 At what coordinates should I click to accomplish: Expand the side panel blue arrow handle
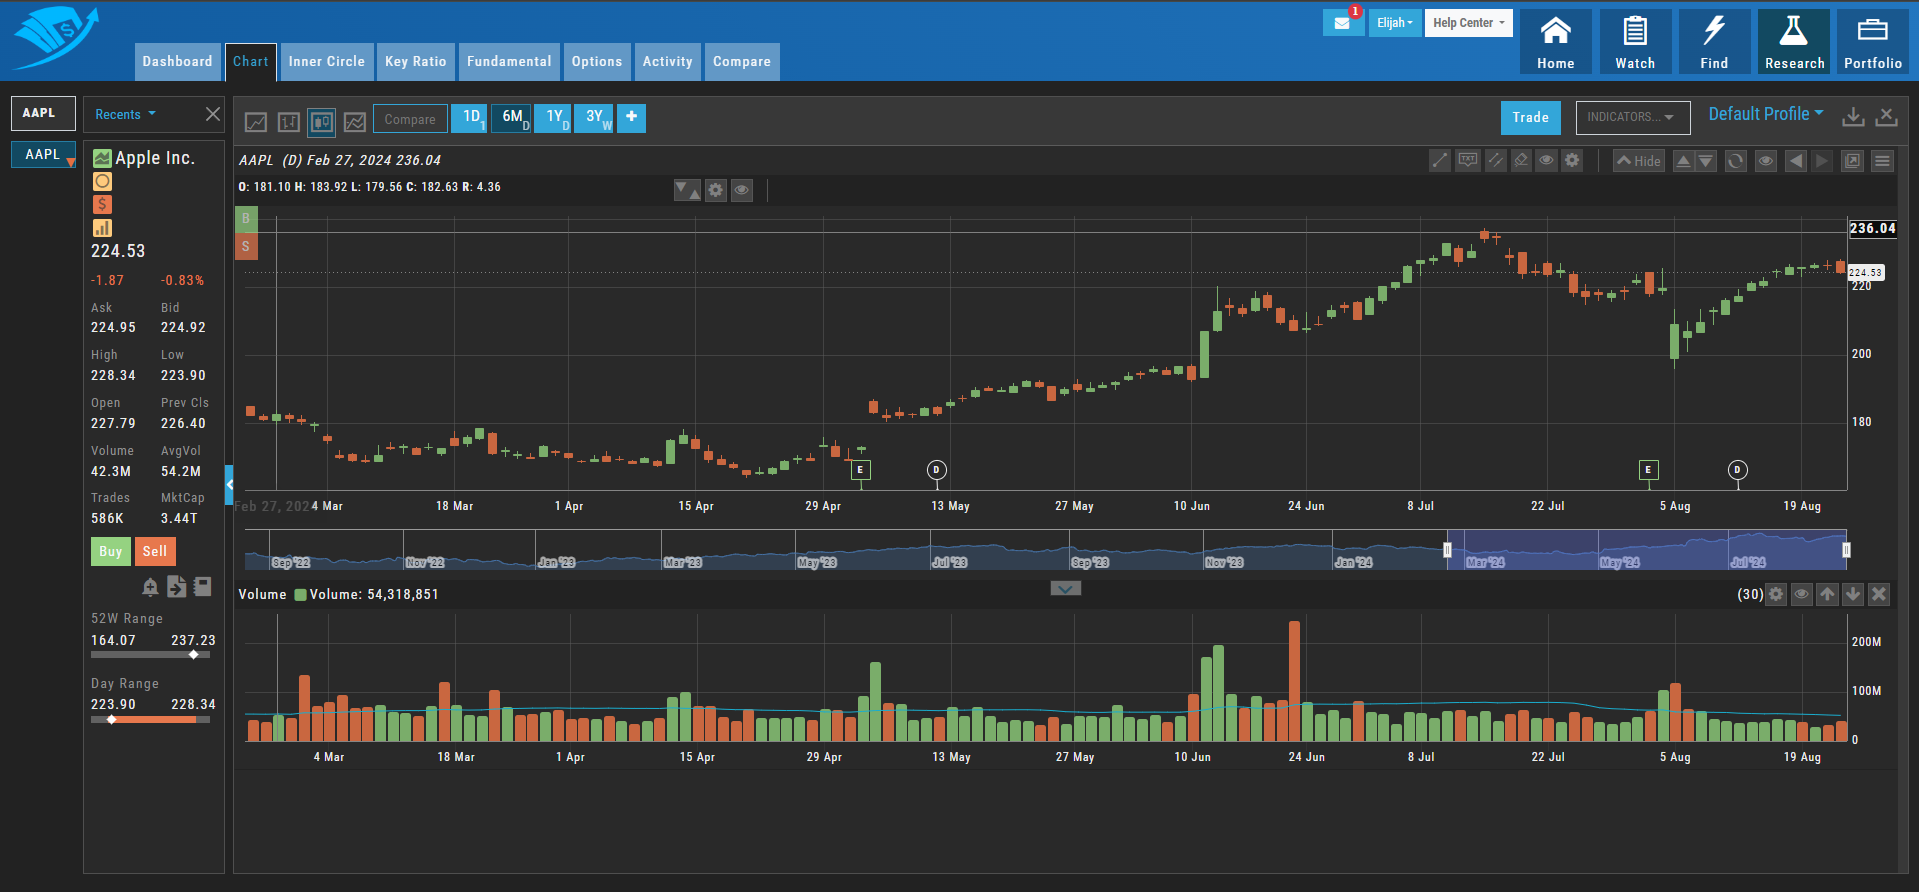coord(229,485)
